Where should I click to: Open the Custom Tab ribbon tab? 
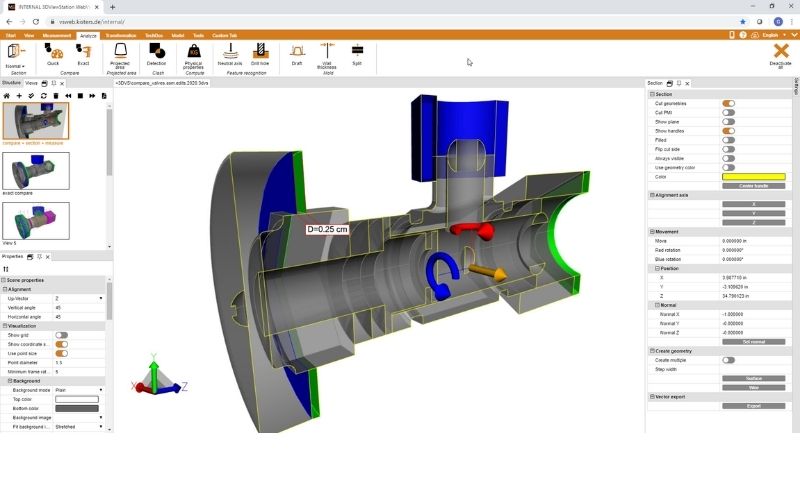pyautogui.click(x=224, y=36)
